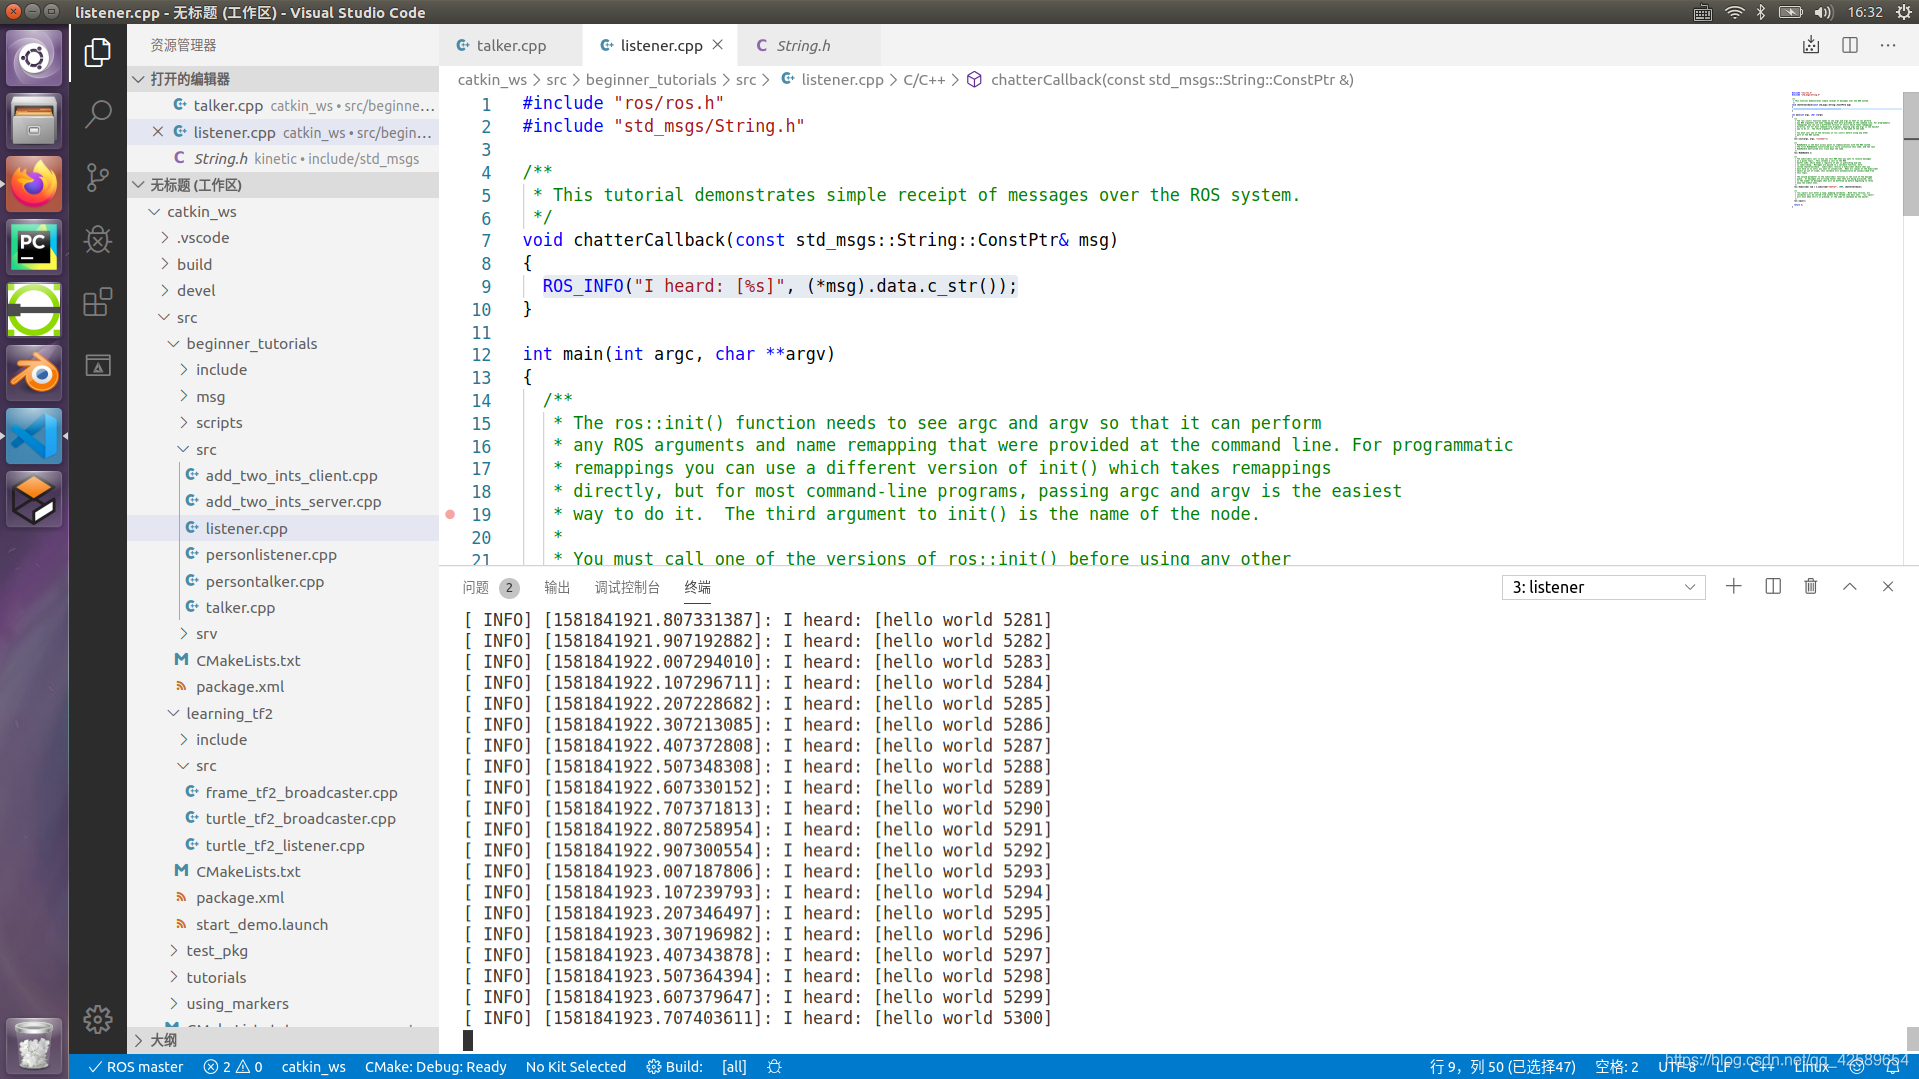1919x1079 pixels.
Task: Click the download-style editor action icon
Action: tap(1810, 46)
